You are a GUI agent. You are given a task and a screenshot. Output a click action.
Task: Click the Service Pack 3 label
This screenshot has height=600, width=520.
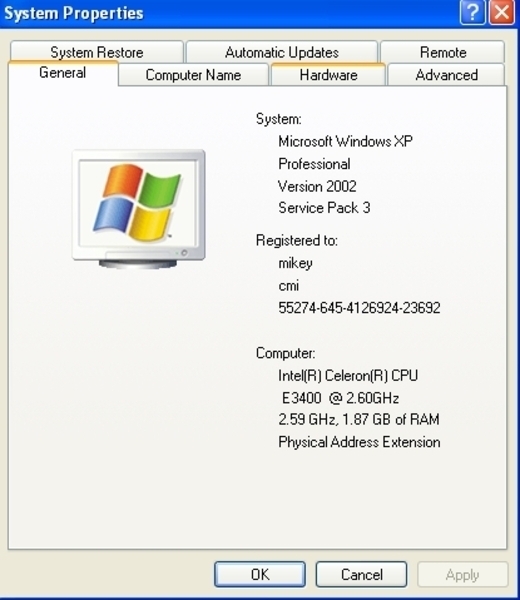(324, 208)
